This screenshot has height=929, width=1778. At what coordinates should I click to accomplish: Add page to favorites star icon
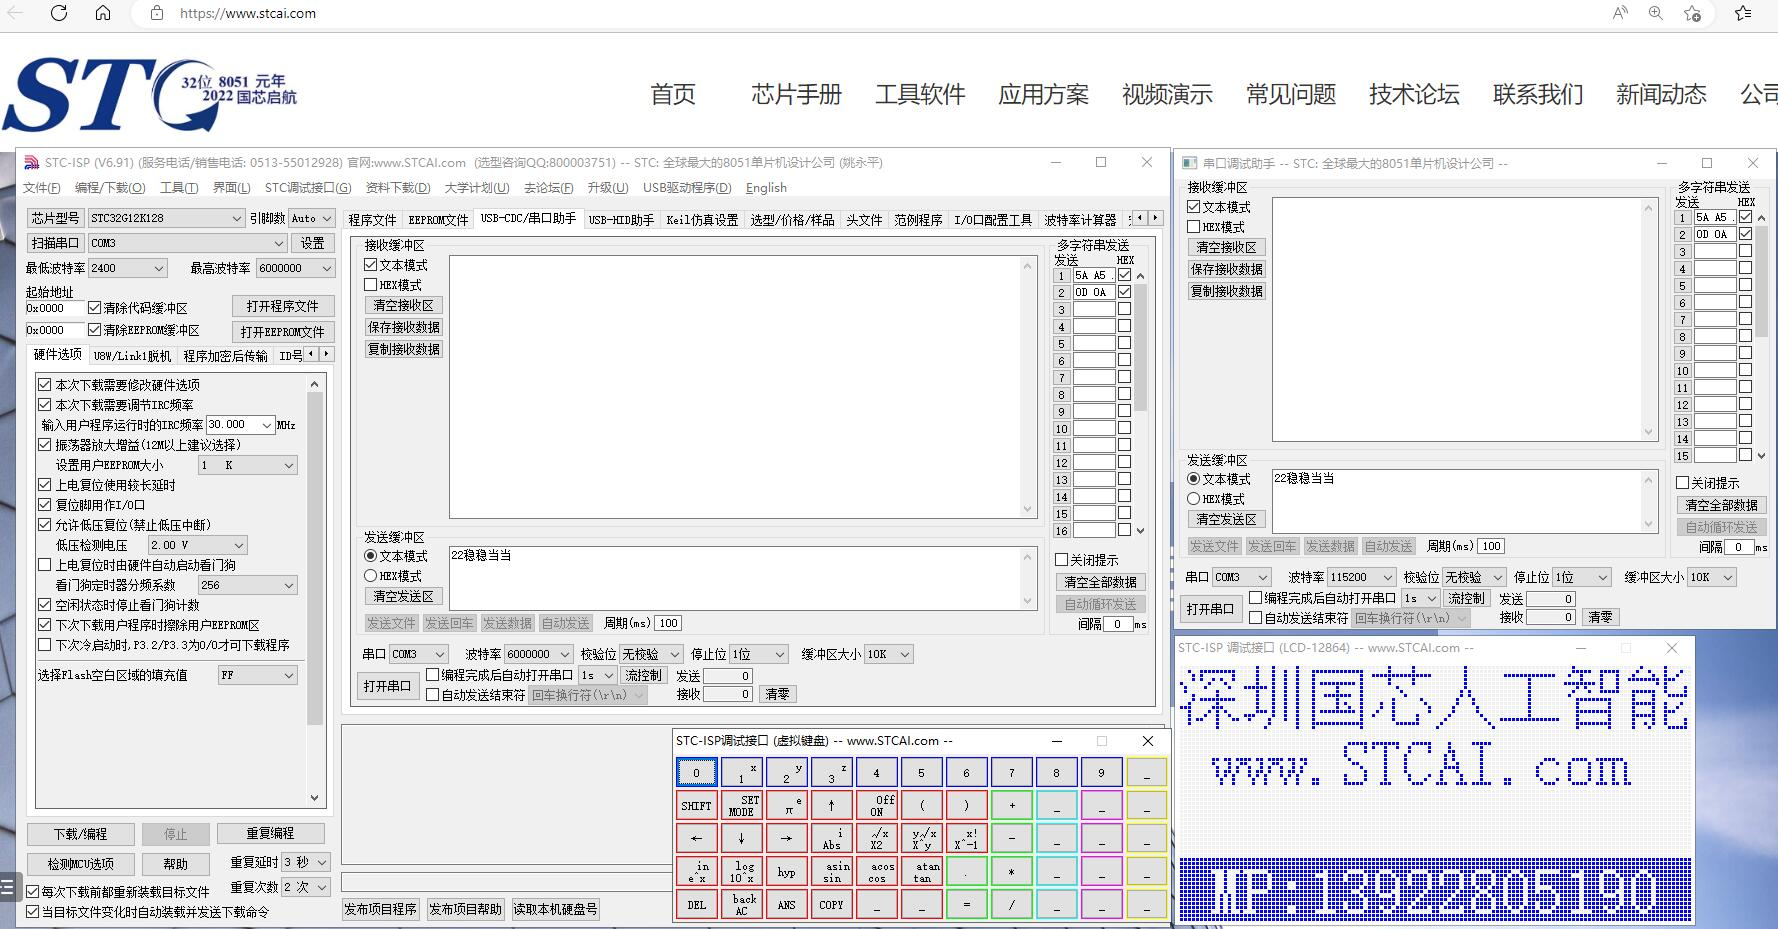click(1692, 13)
